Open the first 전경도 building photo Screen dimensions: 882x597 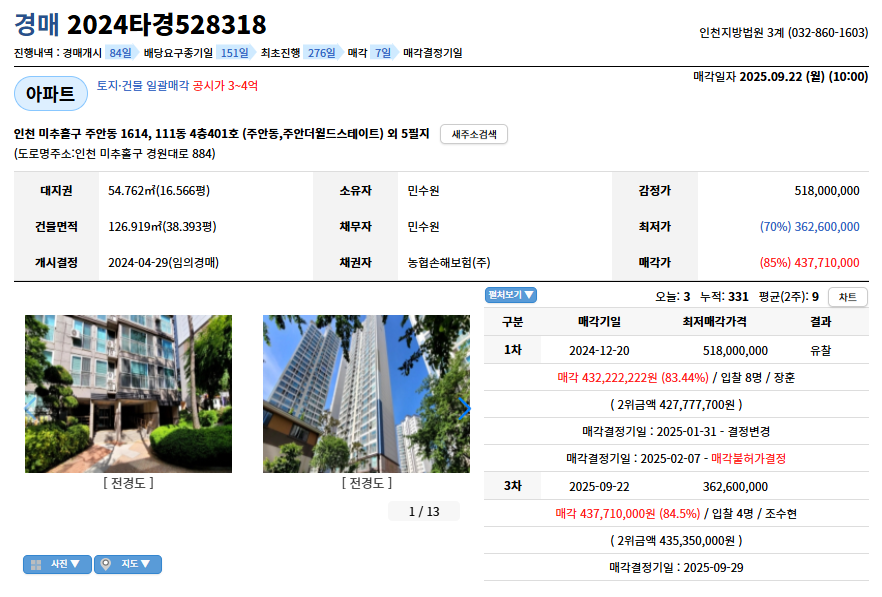(x=128, y=393)
